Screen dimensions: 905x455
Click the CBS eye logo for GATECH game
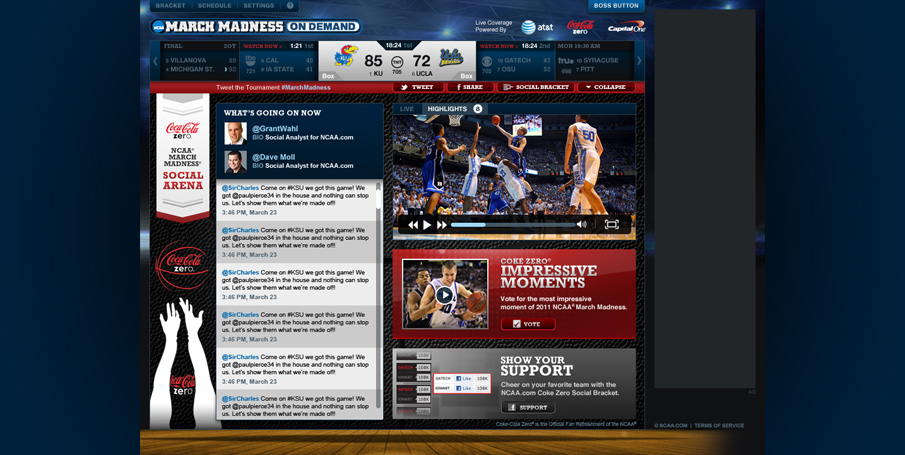(x=487, y=61)
